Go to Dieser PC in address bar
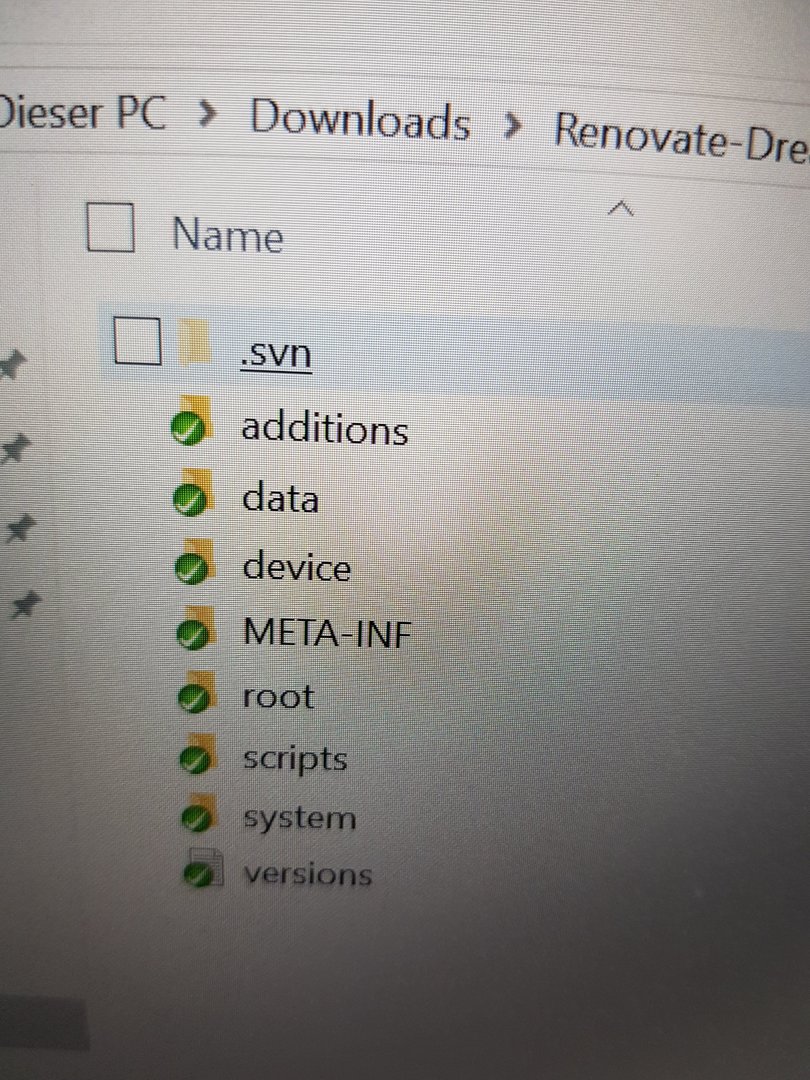The width and height of the screenshot is (810, 1080). click(x=83, y=112)
